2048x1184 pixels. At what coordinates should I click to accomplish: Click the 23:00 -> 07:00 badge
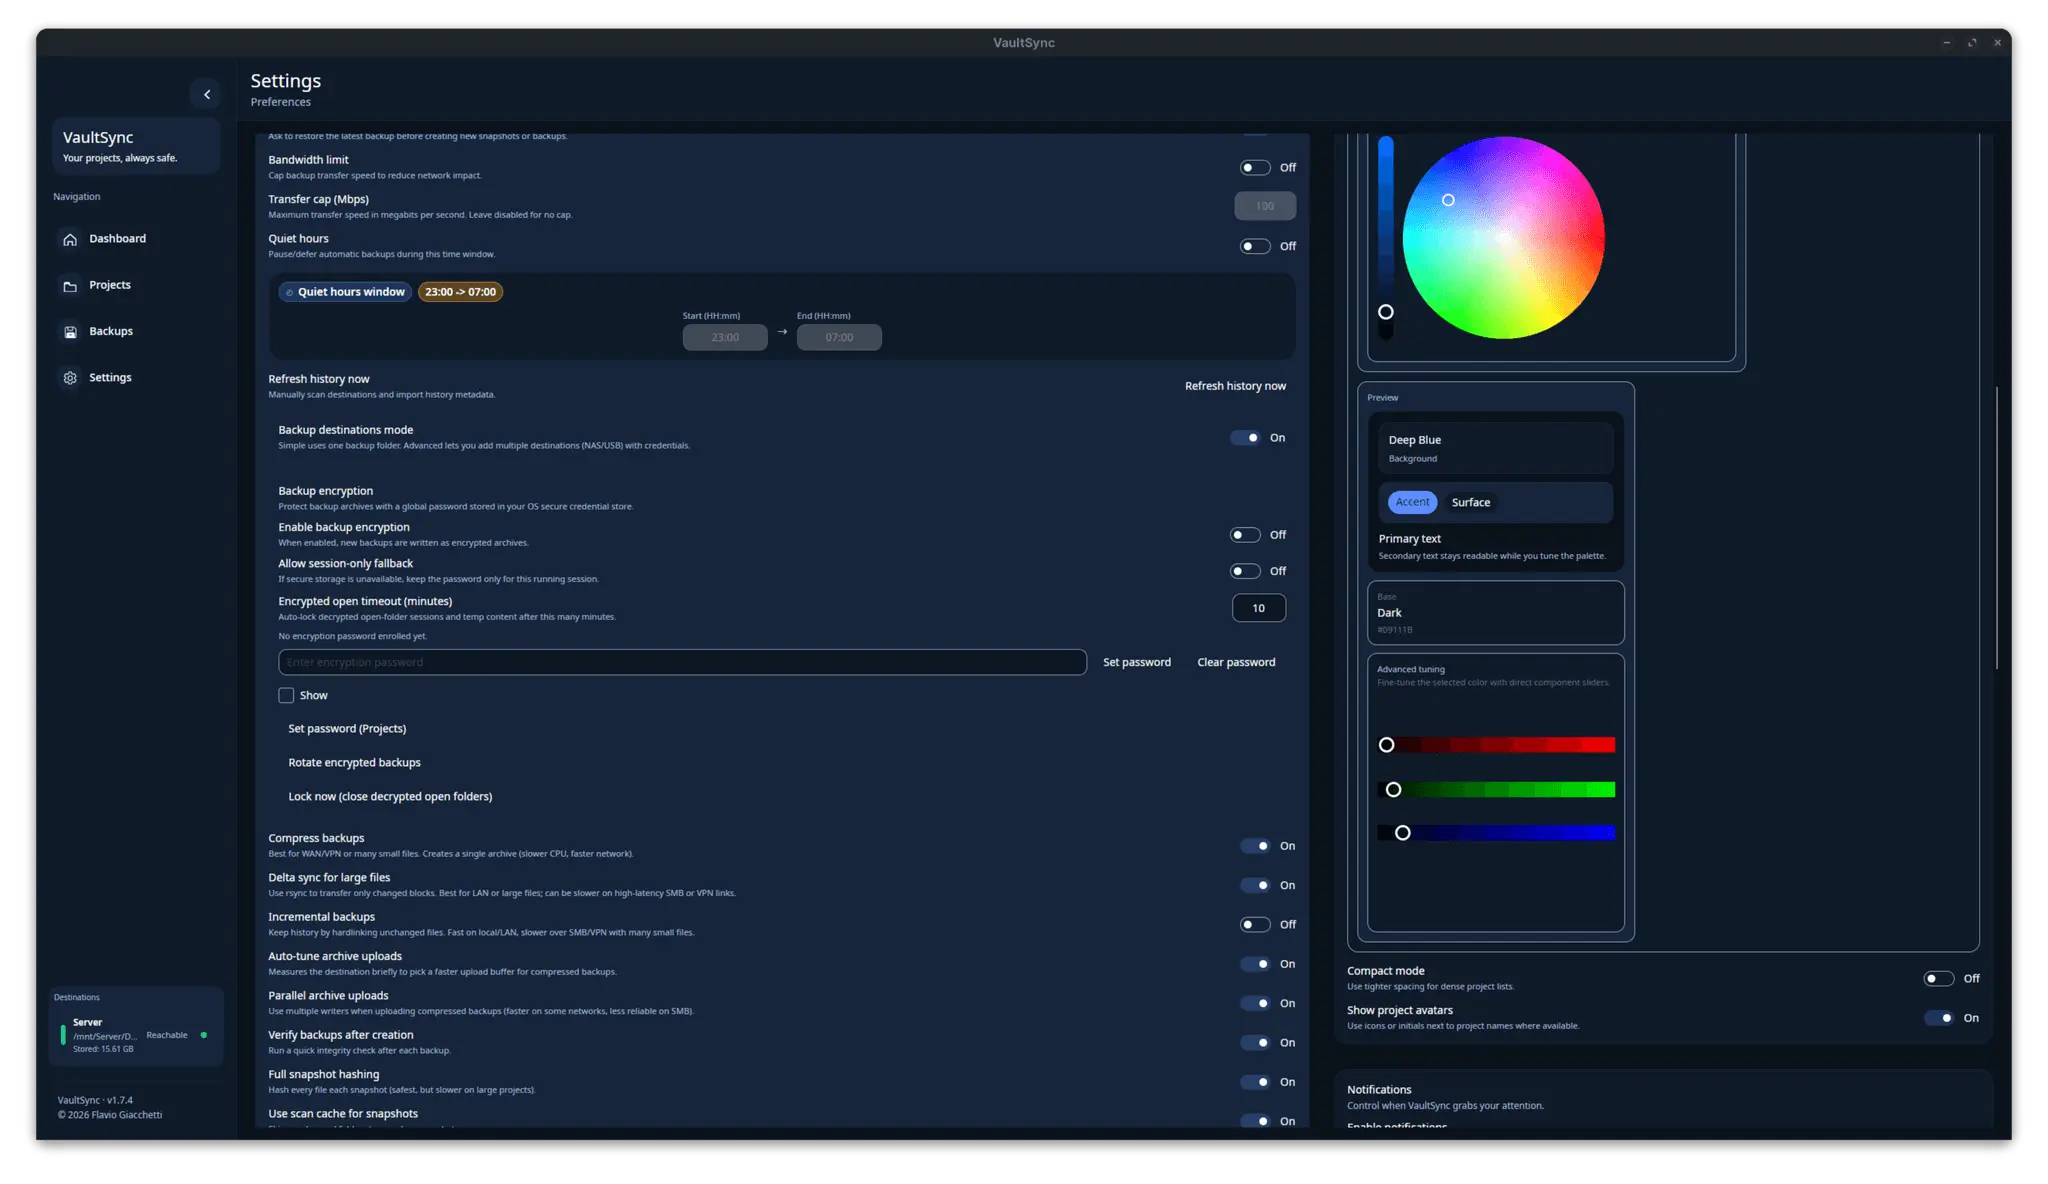coord(460,292)
